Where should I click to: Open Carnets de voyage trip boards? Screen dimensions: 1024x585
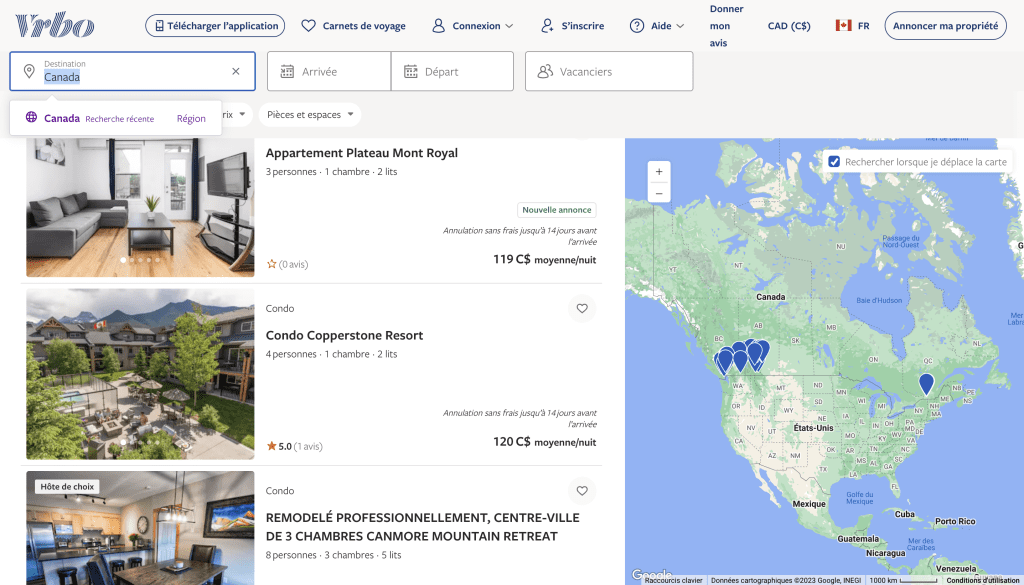[x=353, y=26]
